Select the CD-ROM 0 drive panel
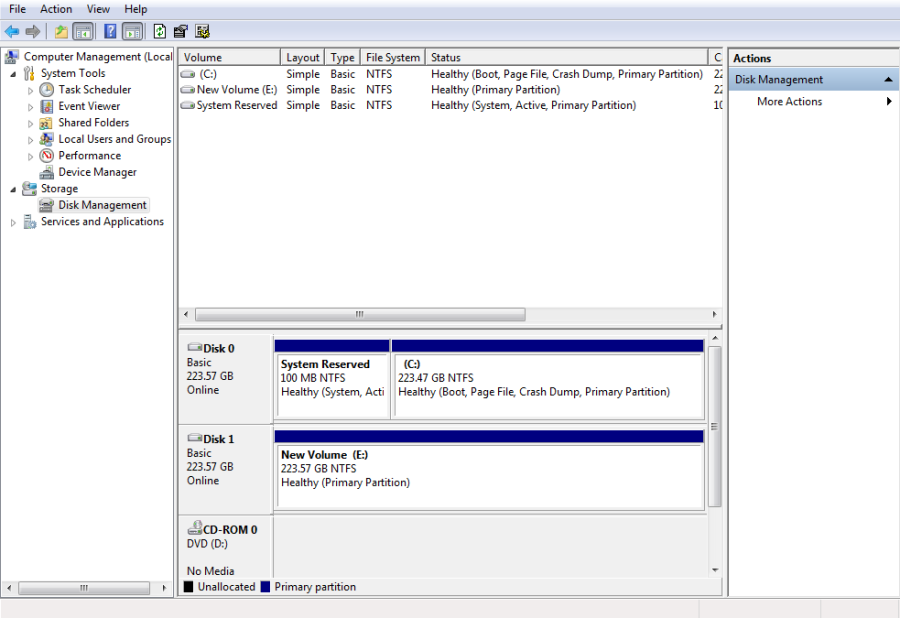 point(222,545)
